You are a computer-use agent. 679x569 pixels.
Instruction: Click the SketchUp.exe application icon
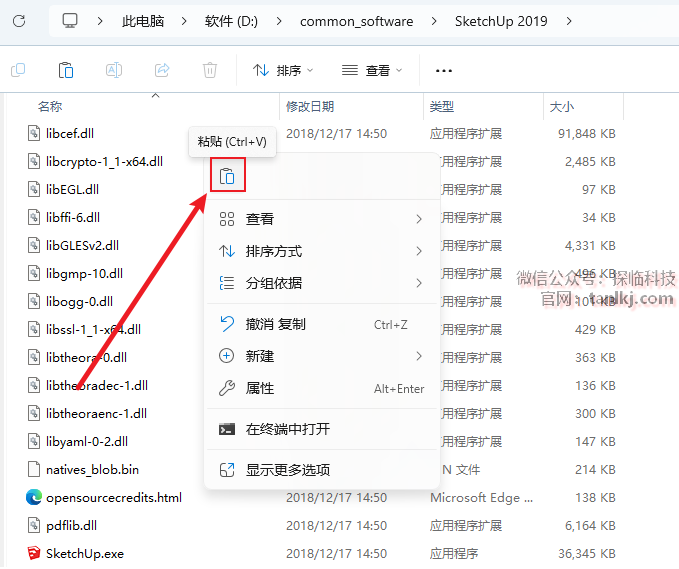pos(34,553)
